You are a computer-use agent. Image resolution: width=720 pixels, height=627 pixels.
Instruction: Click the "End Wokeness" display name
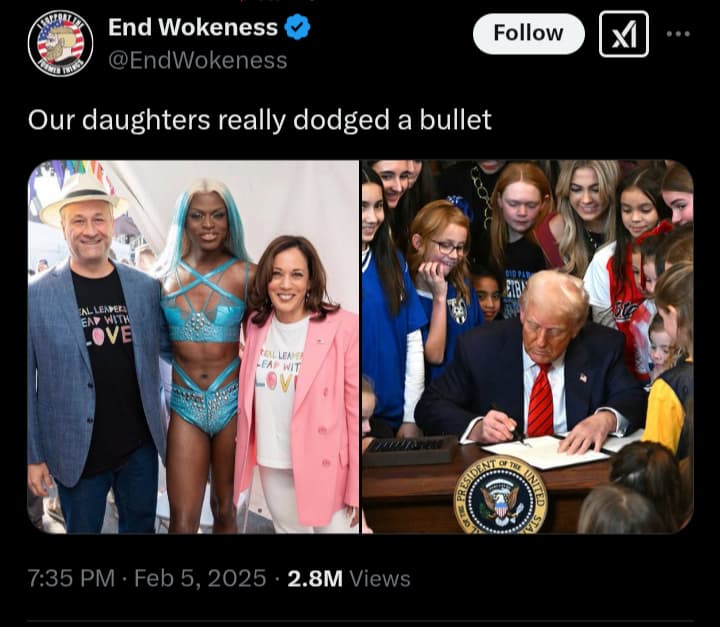tap(193, 27)
